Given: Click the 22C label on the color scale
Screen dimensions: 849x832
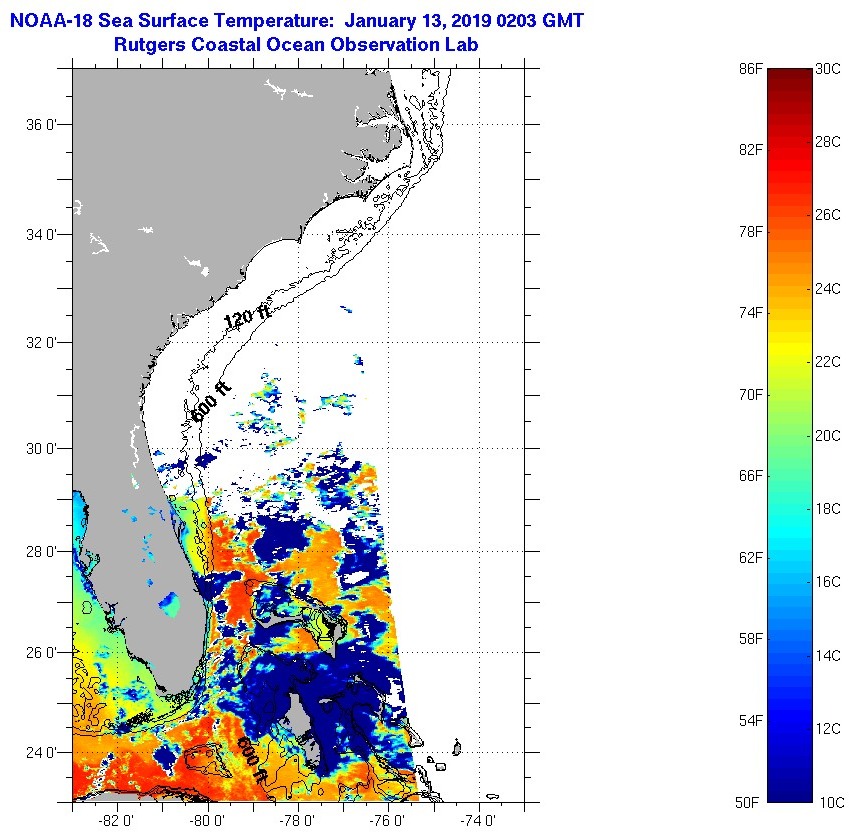Looking at the screenshot, I should tap(829, 361).
